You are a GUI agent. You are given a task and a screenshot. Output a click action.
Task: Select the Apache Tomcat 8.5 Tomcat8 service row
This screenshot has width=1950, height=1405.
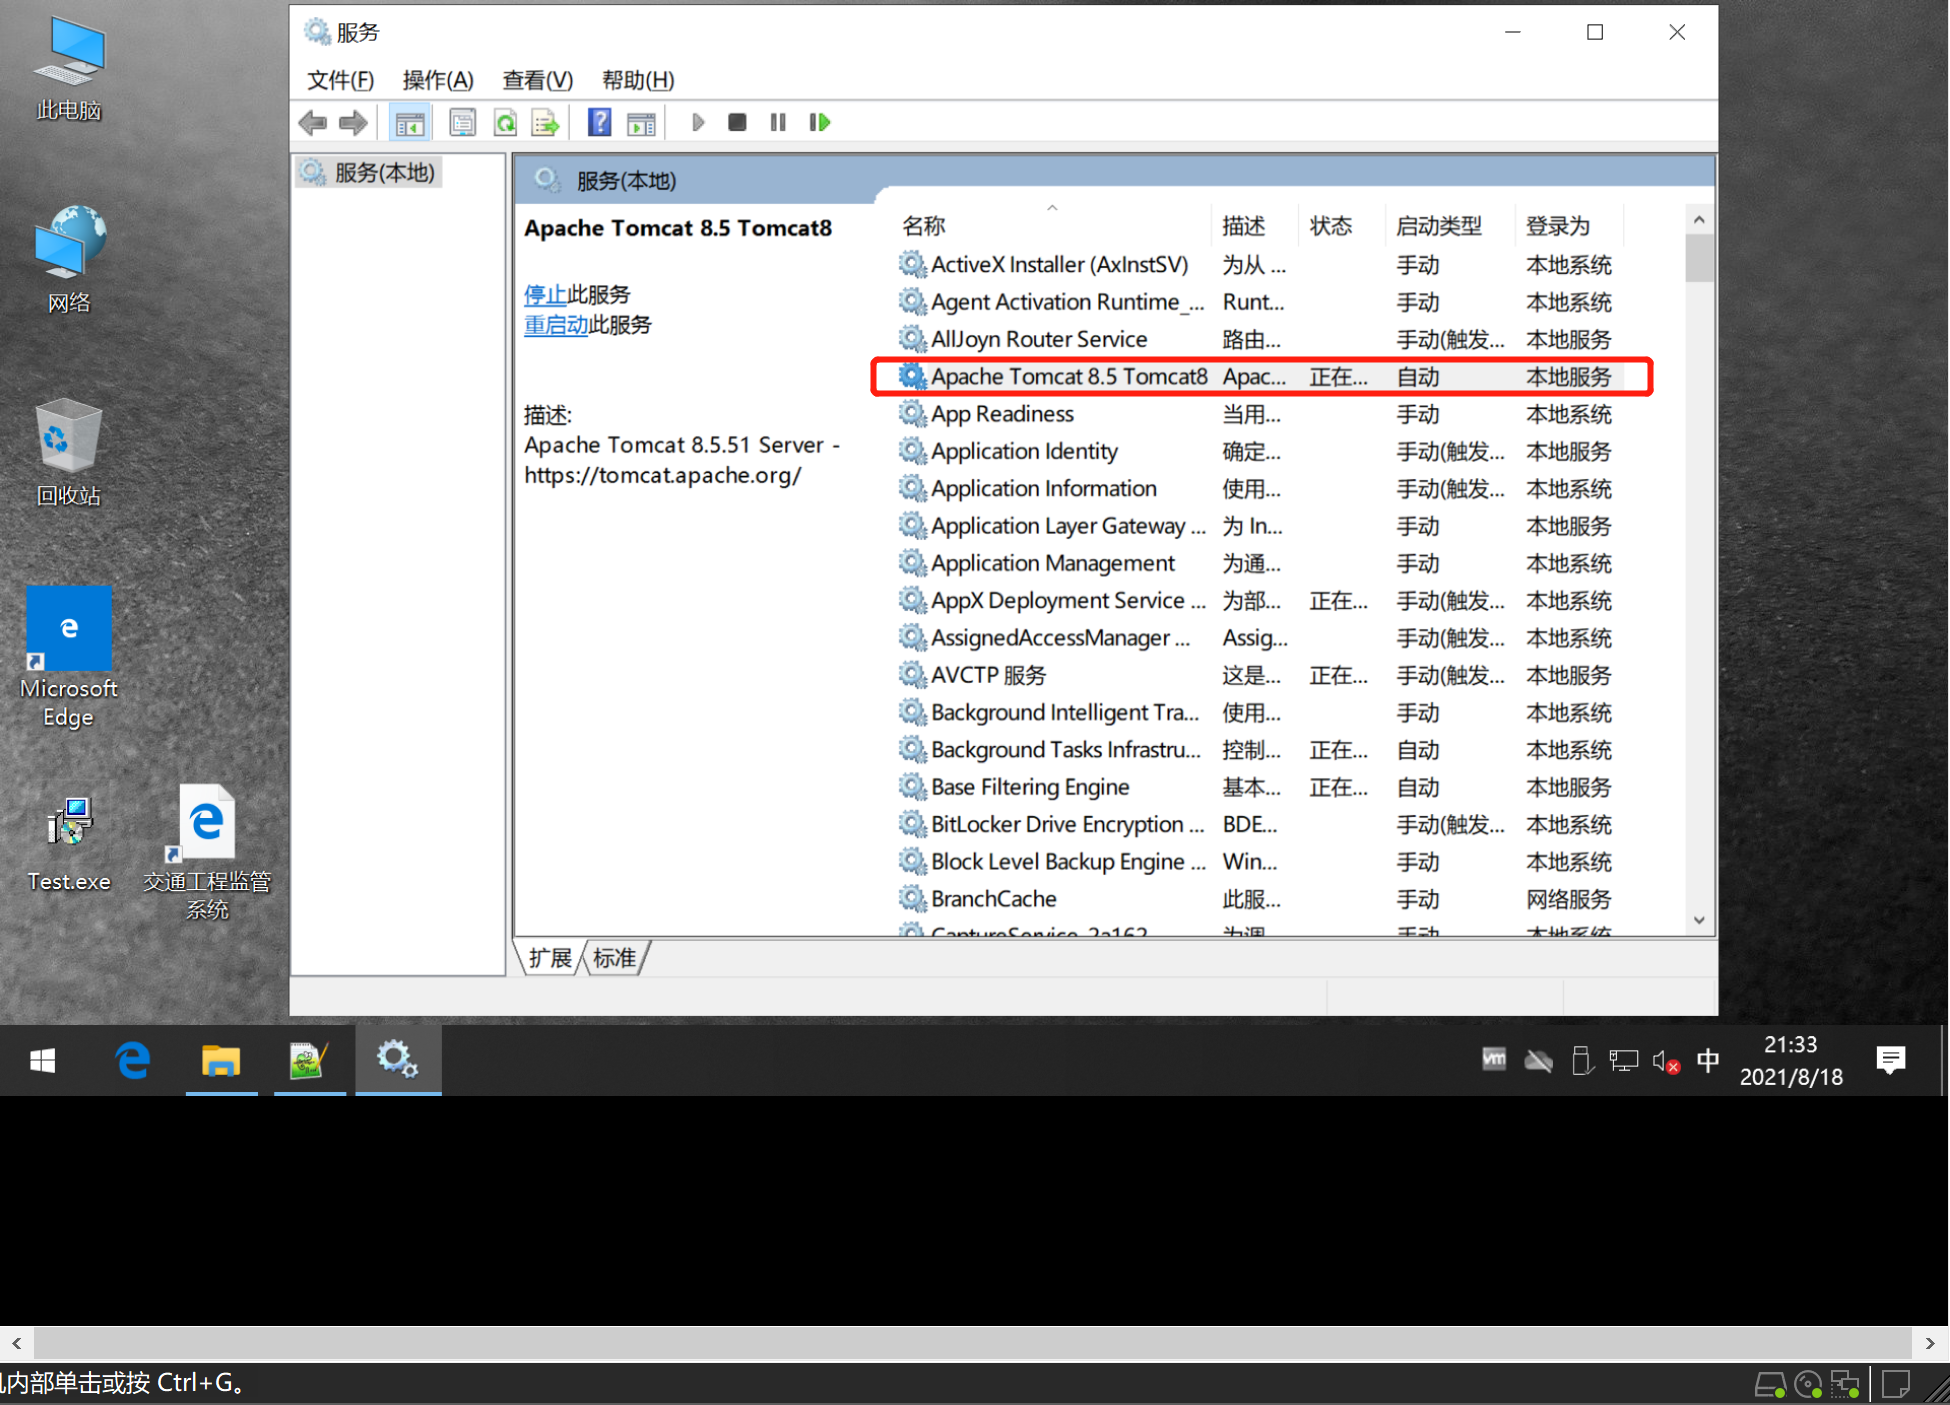(x=1068, y=376)
